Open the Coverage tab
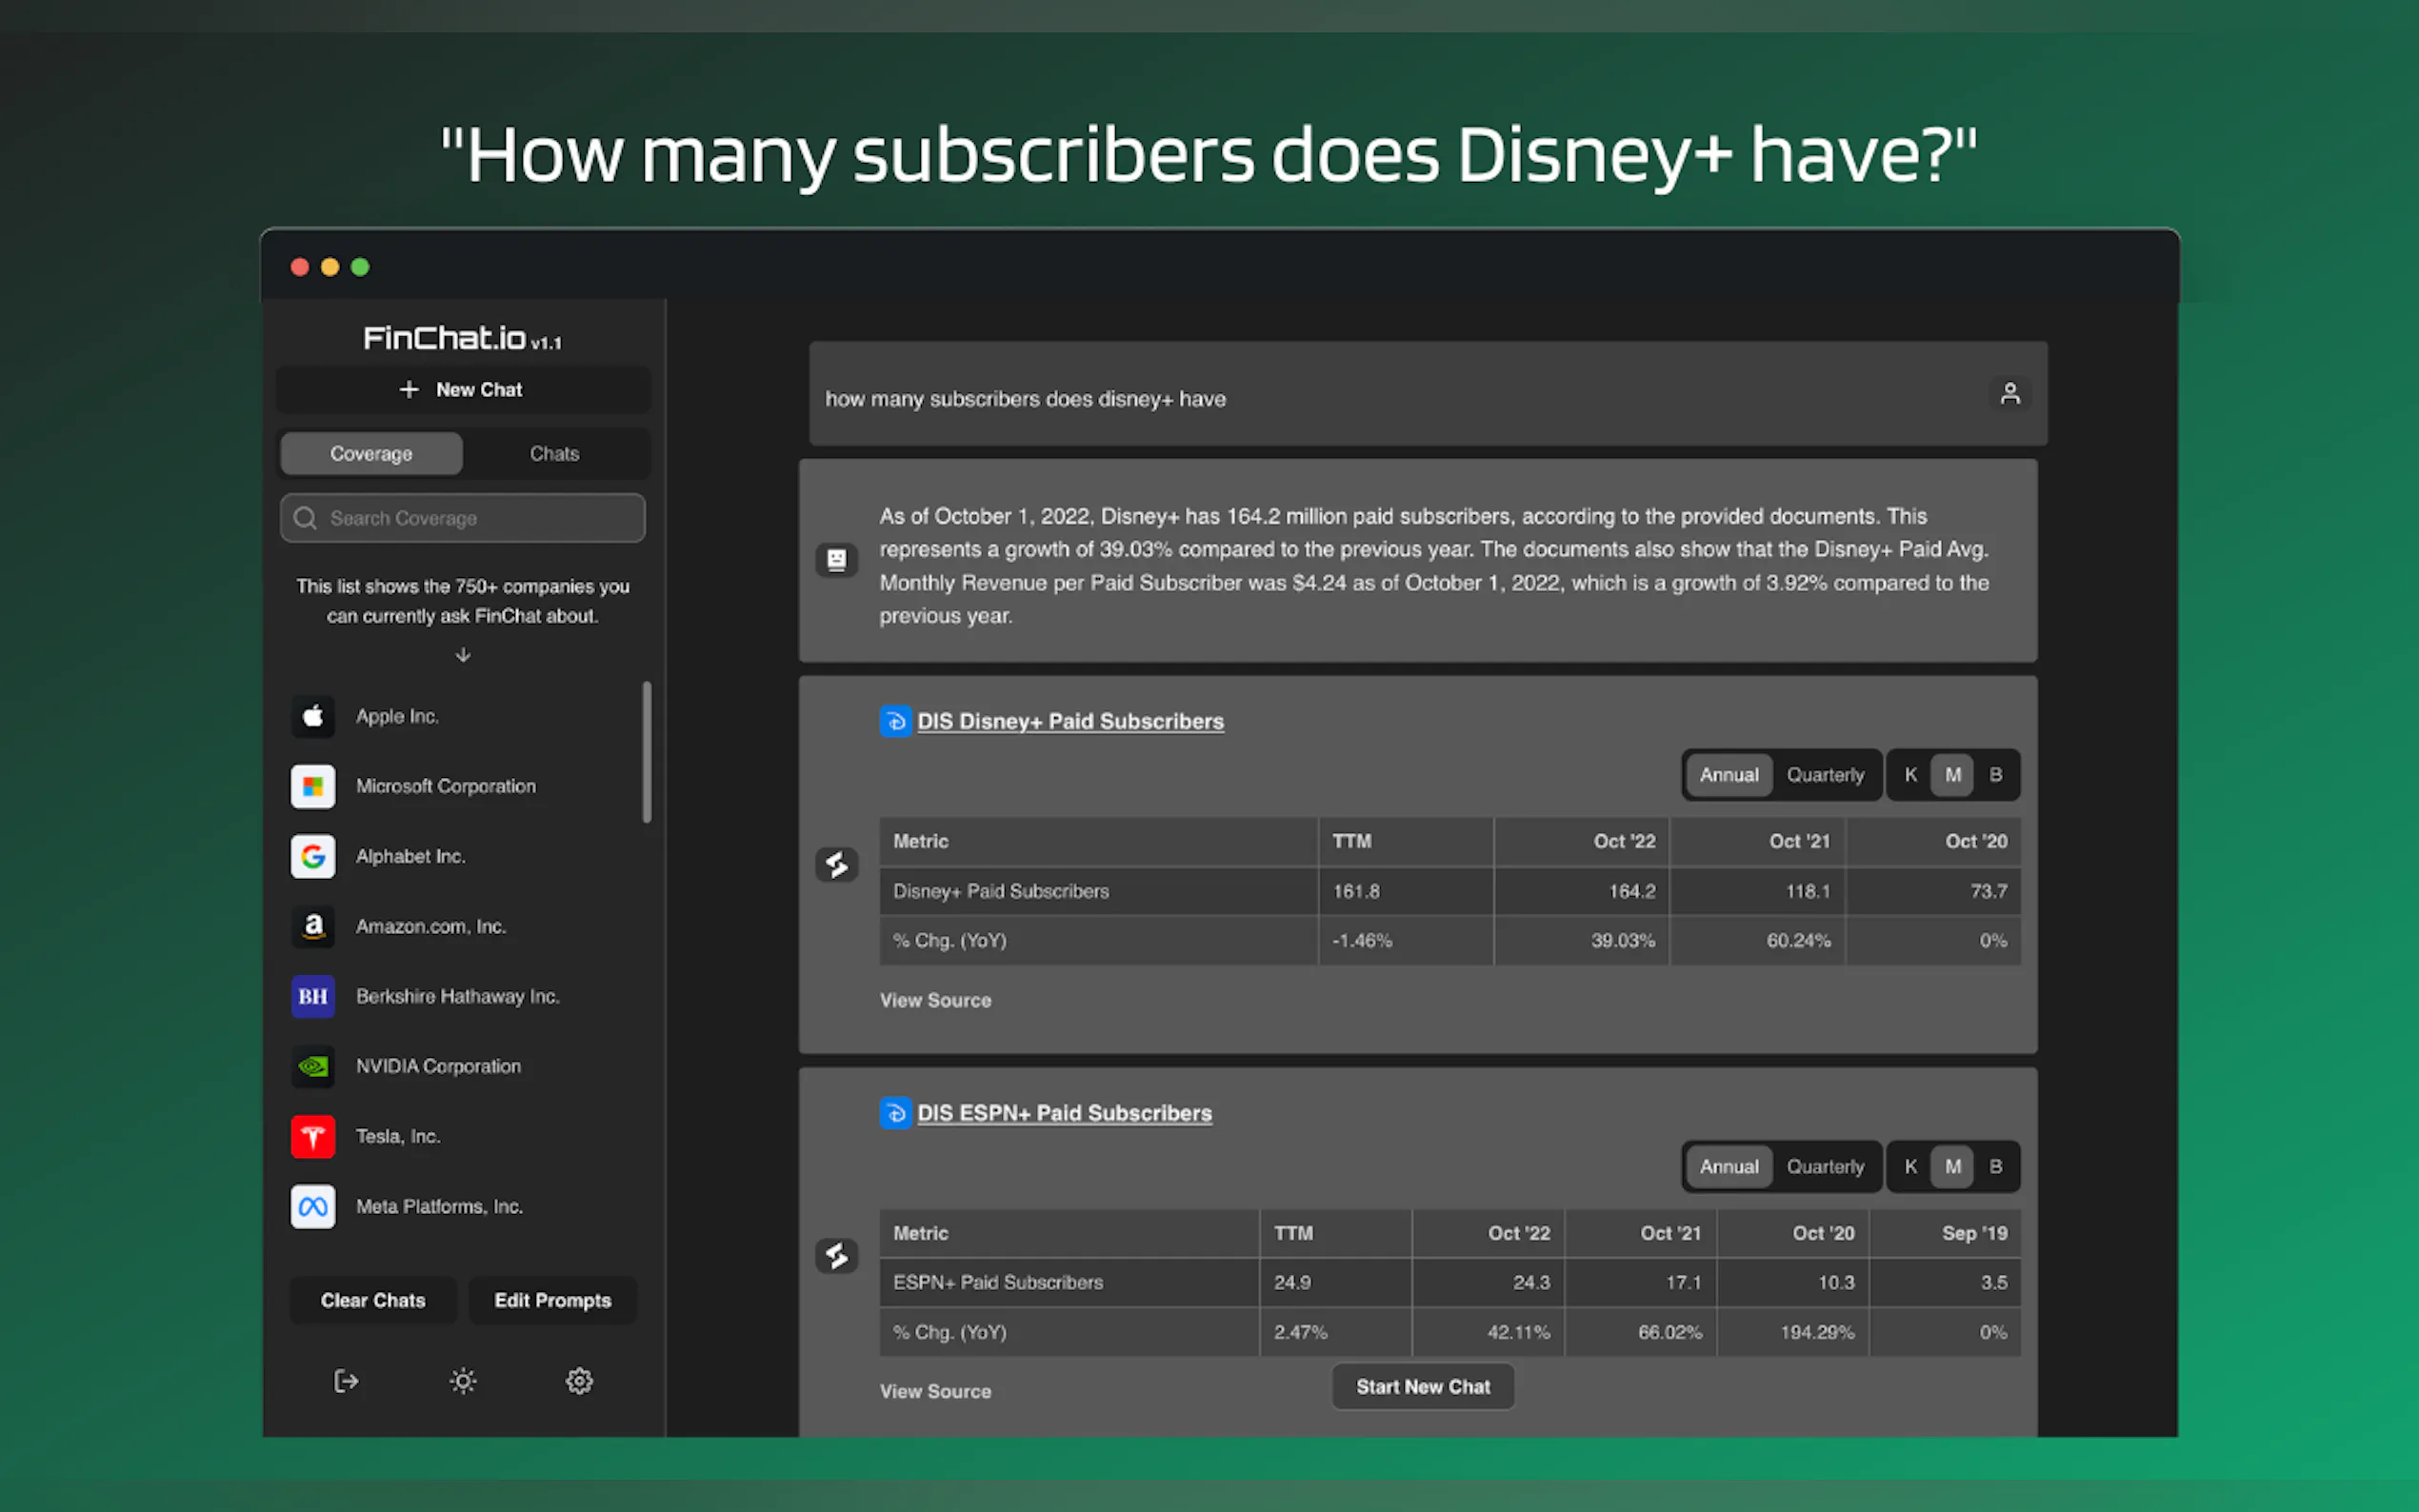The width and height of the screenshot is (2419, 1512). [371, 453]
